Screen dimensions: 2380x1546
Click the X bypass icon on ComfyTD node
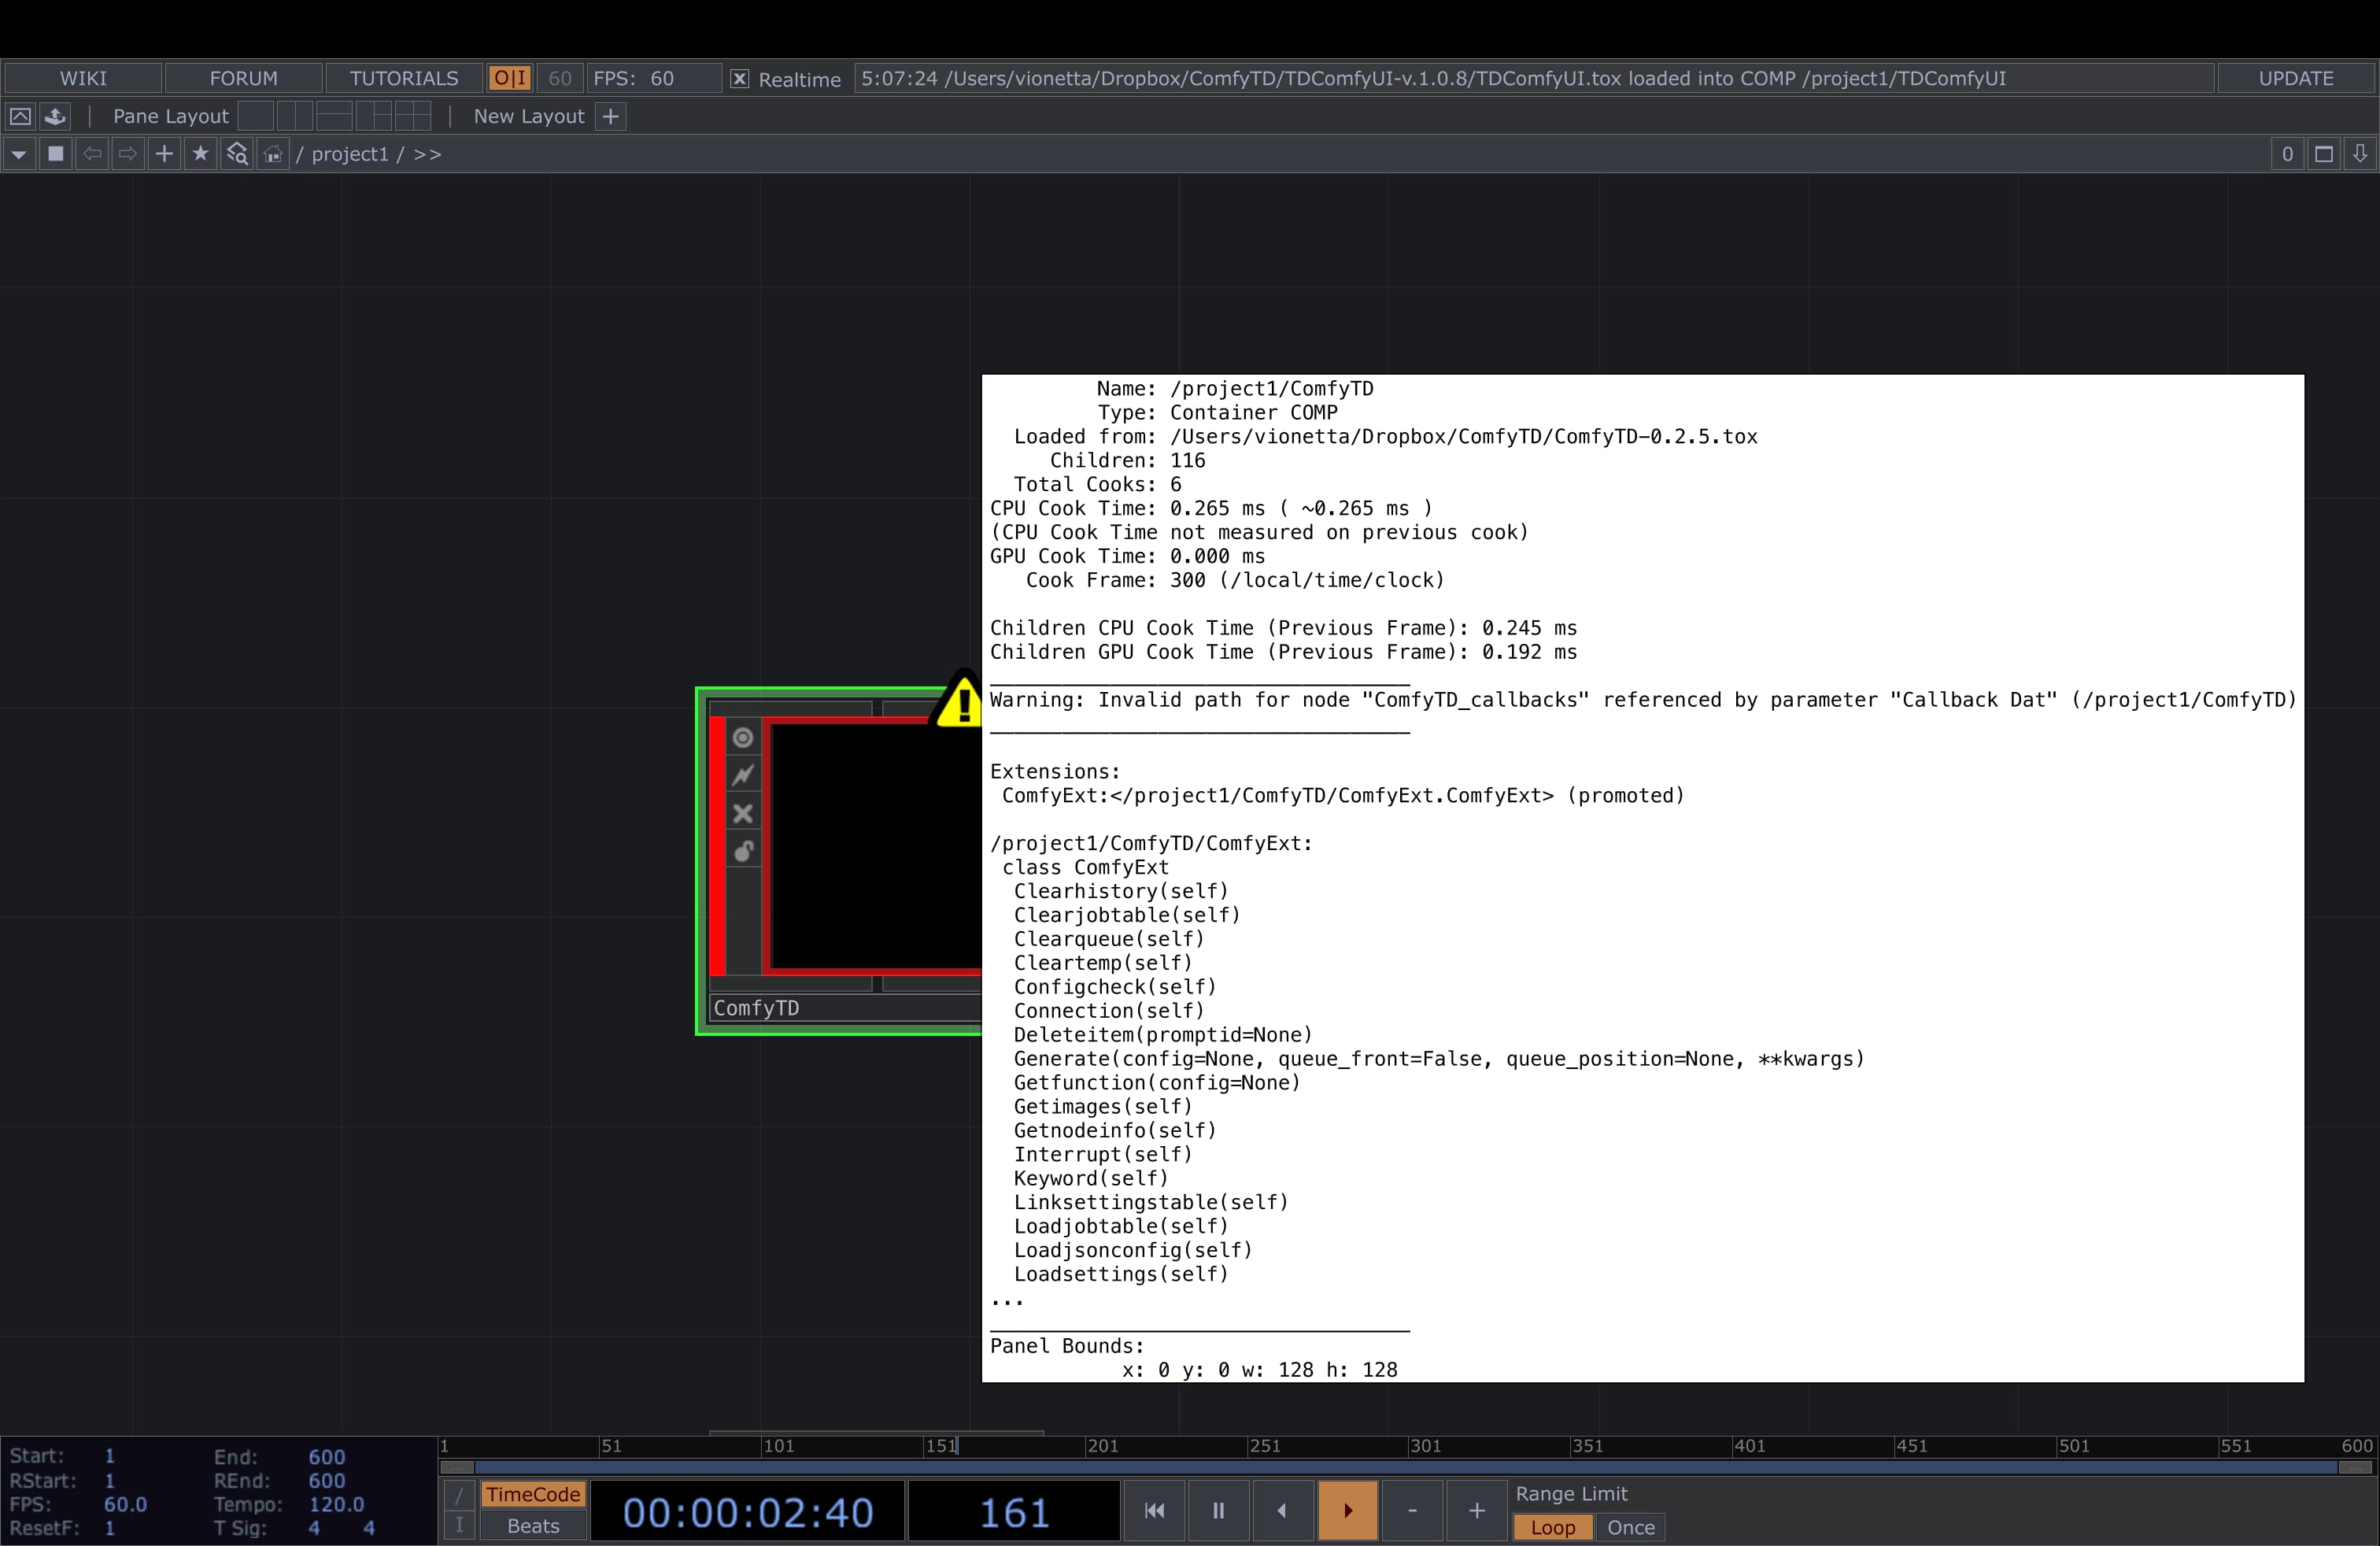pyautogui.click(x=742, y=814)
